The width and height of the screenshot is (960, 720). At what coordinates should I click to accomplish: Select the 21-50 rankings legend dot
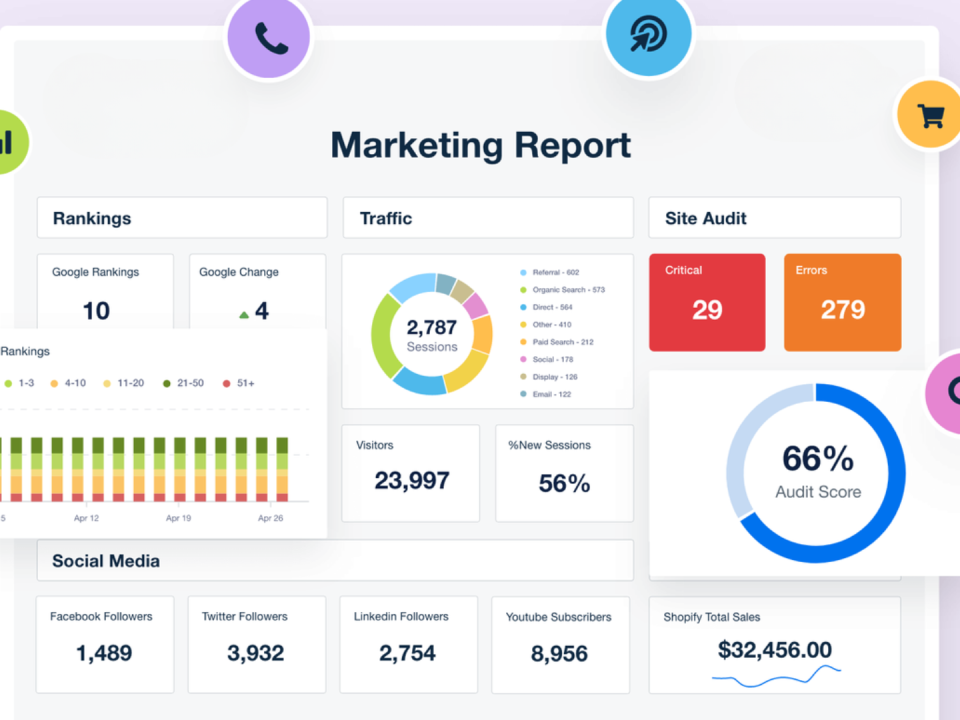(167, 383)
